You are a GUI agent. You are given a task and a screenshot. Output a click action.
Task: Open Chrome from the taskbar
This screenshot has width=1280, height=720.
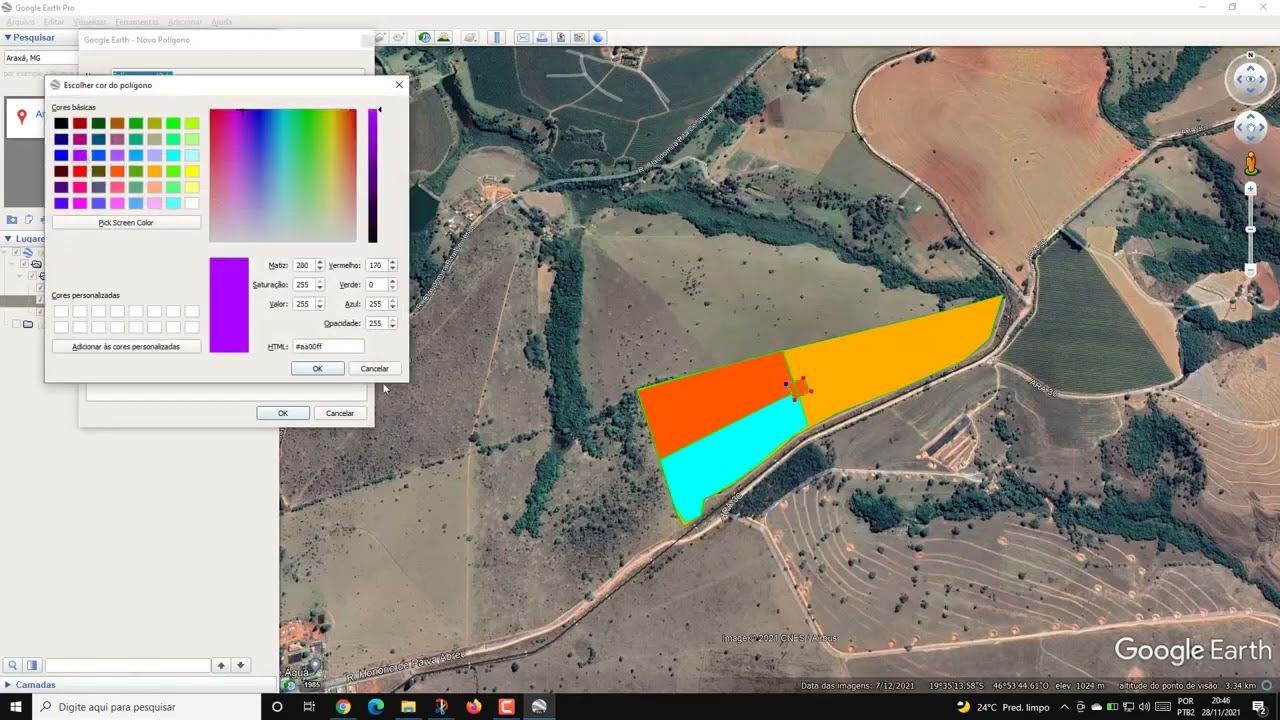[x=343, y=707]
